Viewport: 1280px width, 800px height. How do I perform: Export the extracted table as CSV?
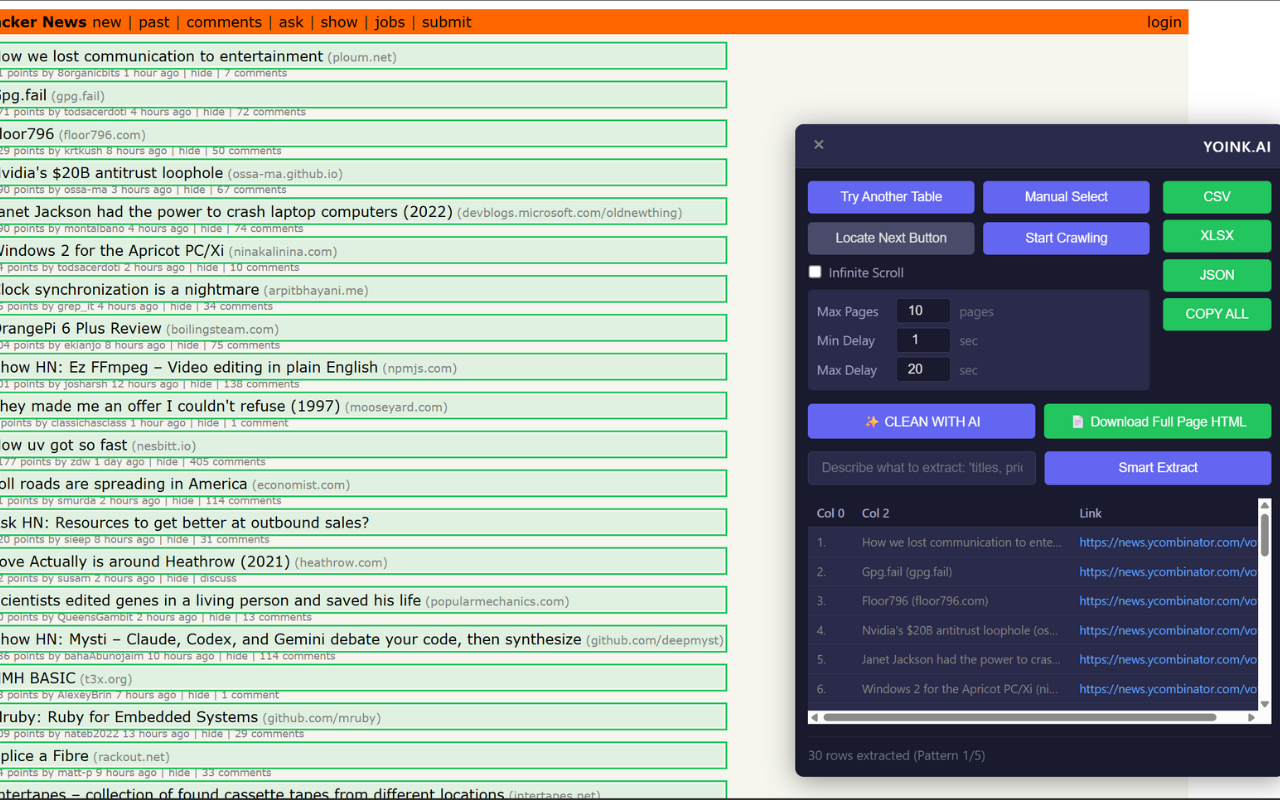(x=1216, y=197)
